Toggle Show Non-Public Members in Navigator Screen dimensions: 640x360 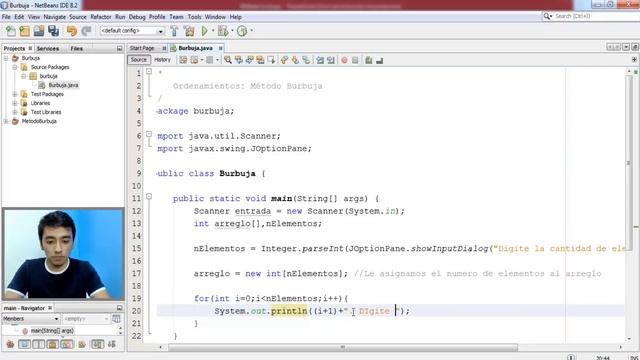pos(53,344)
